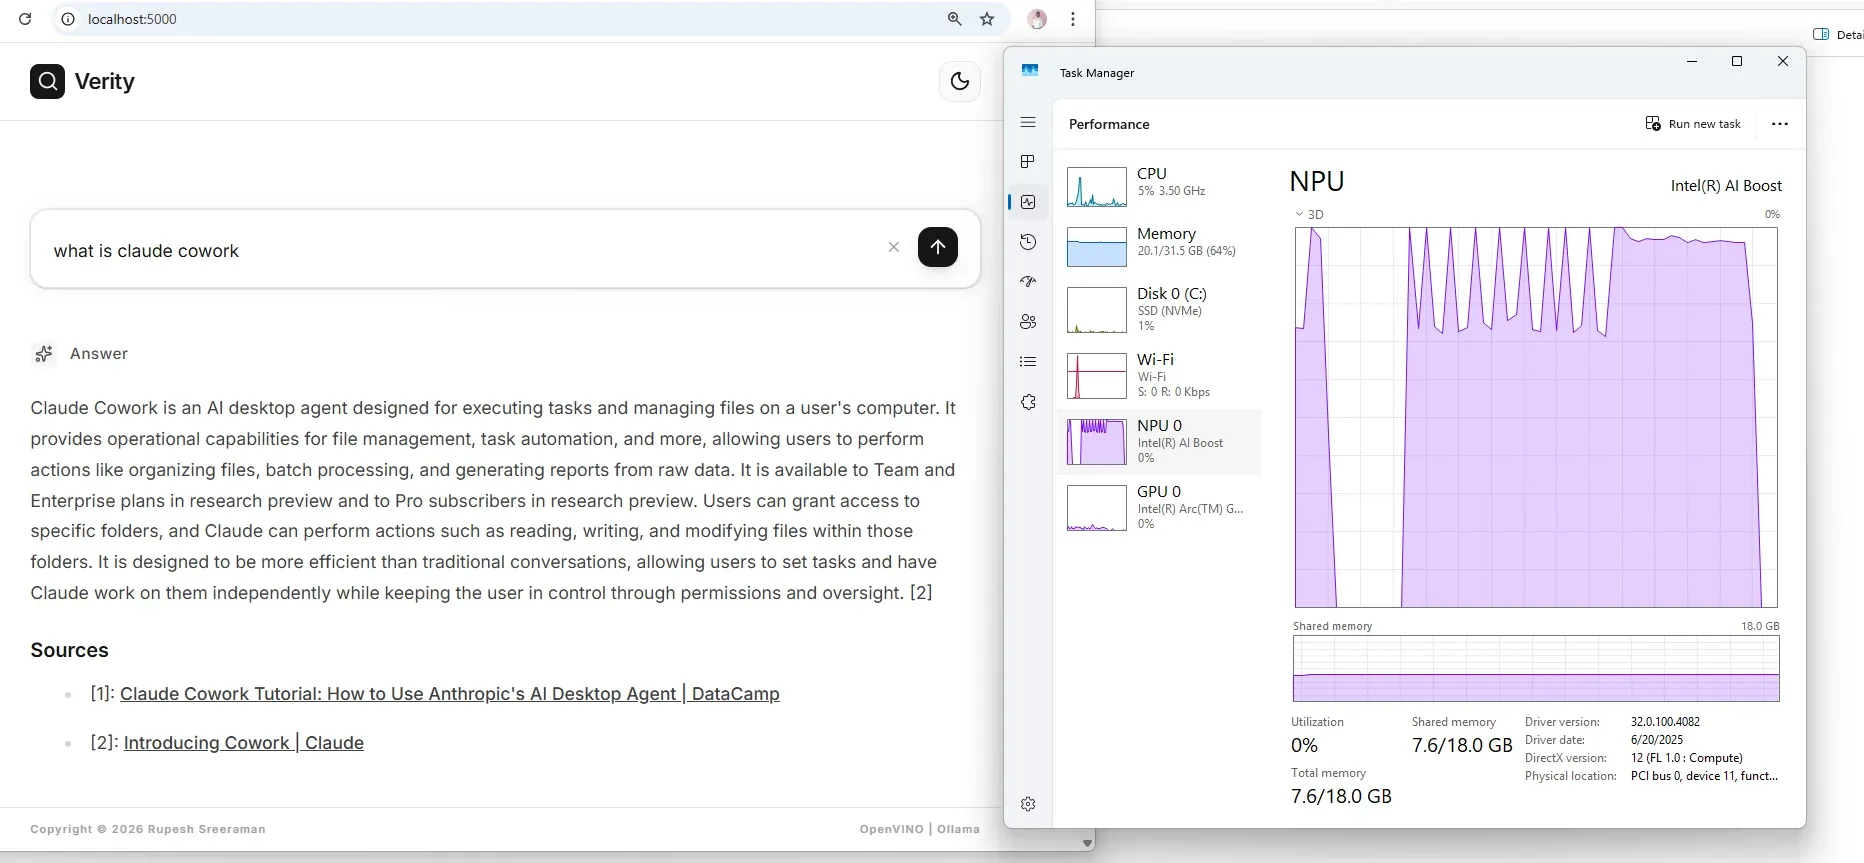
Task: Open App history in Task Manager sidebar
Action: 1028,242
